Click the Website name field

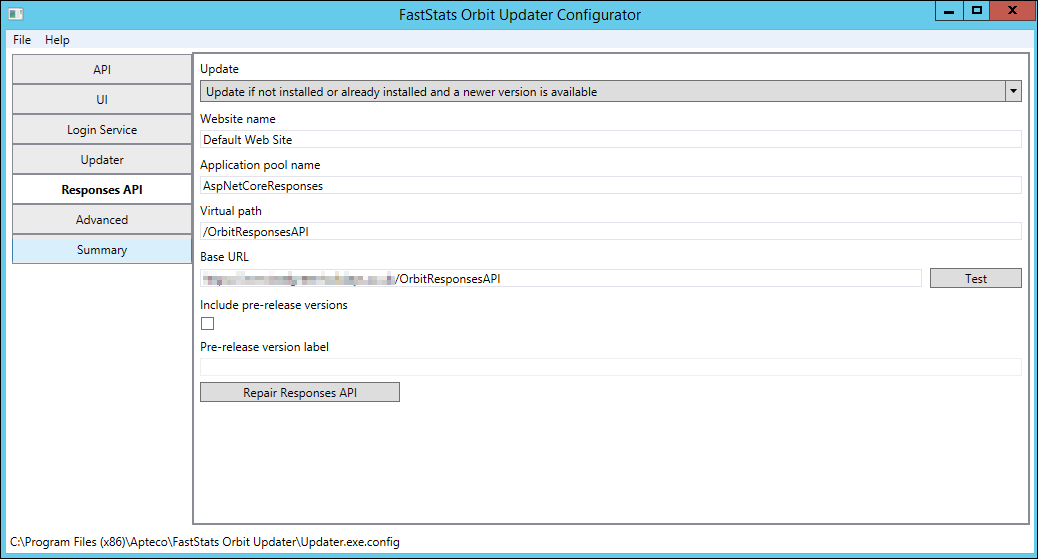tap(610, 139)
